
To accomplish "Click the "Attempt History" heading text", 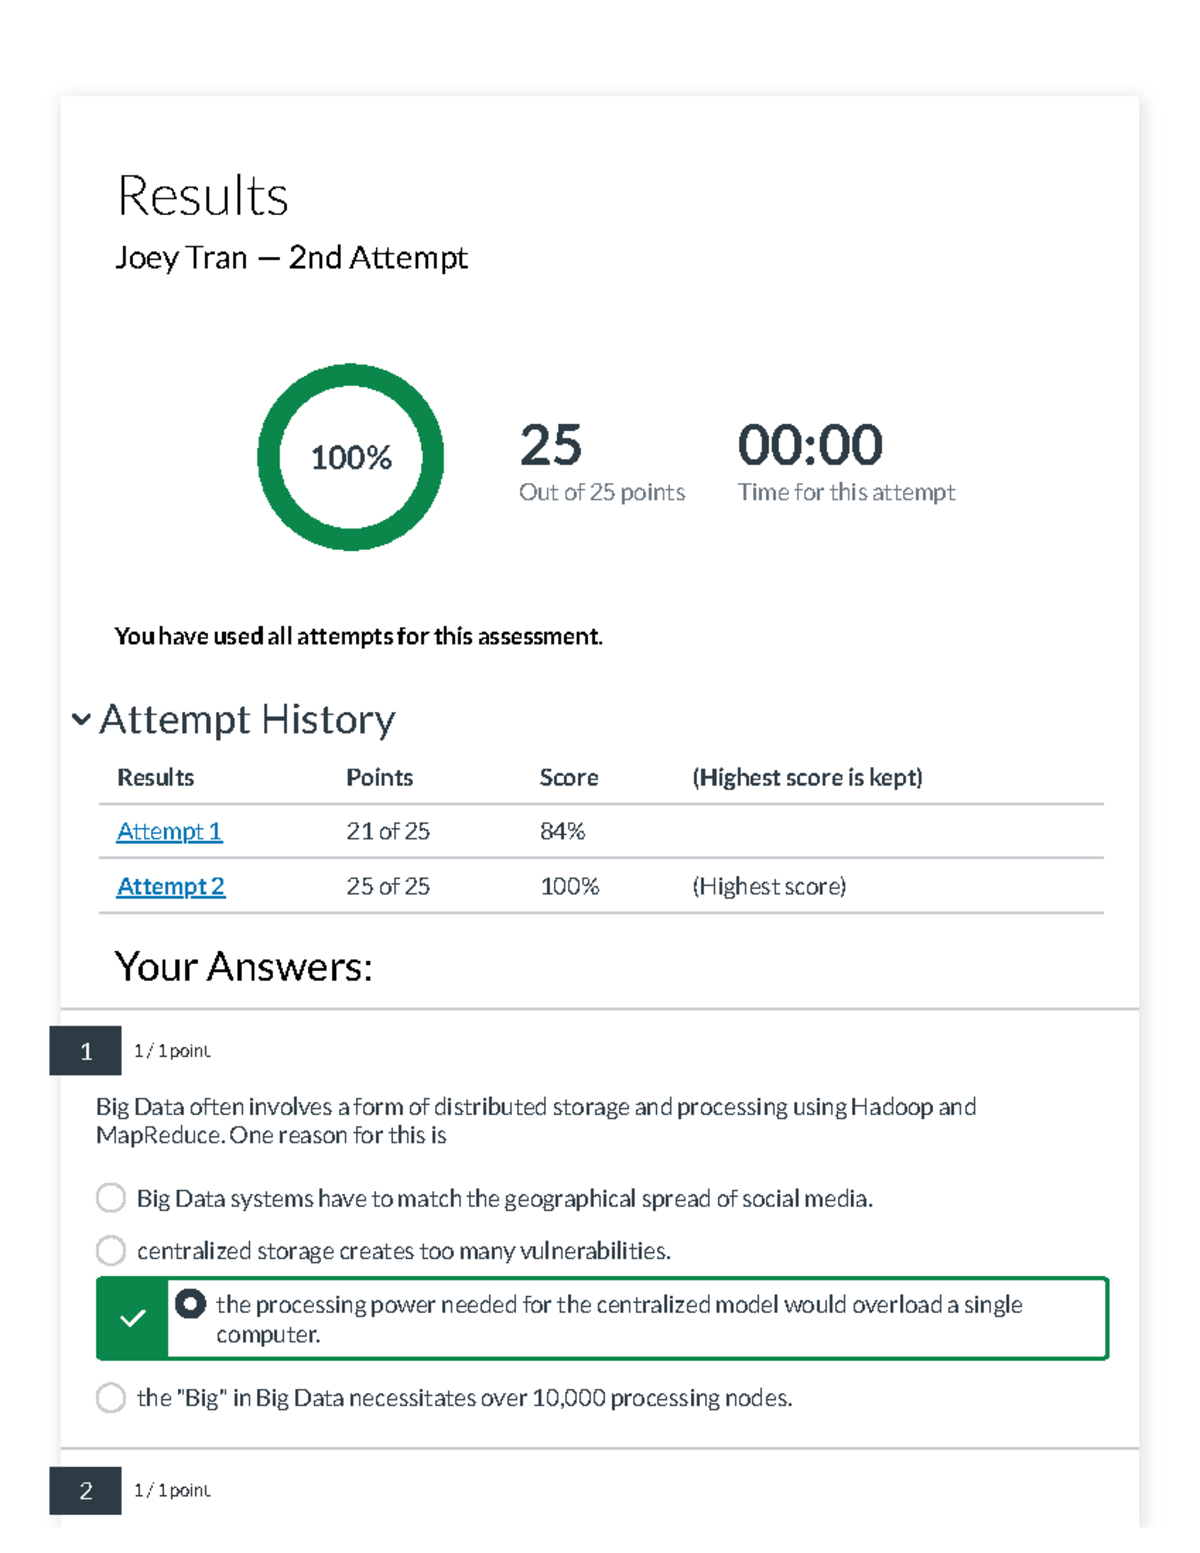I will (x=247, y=719).
